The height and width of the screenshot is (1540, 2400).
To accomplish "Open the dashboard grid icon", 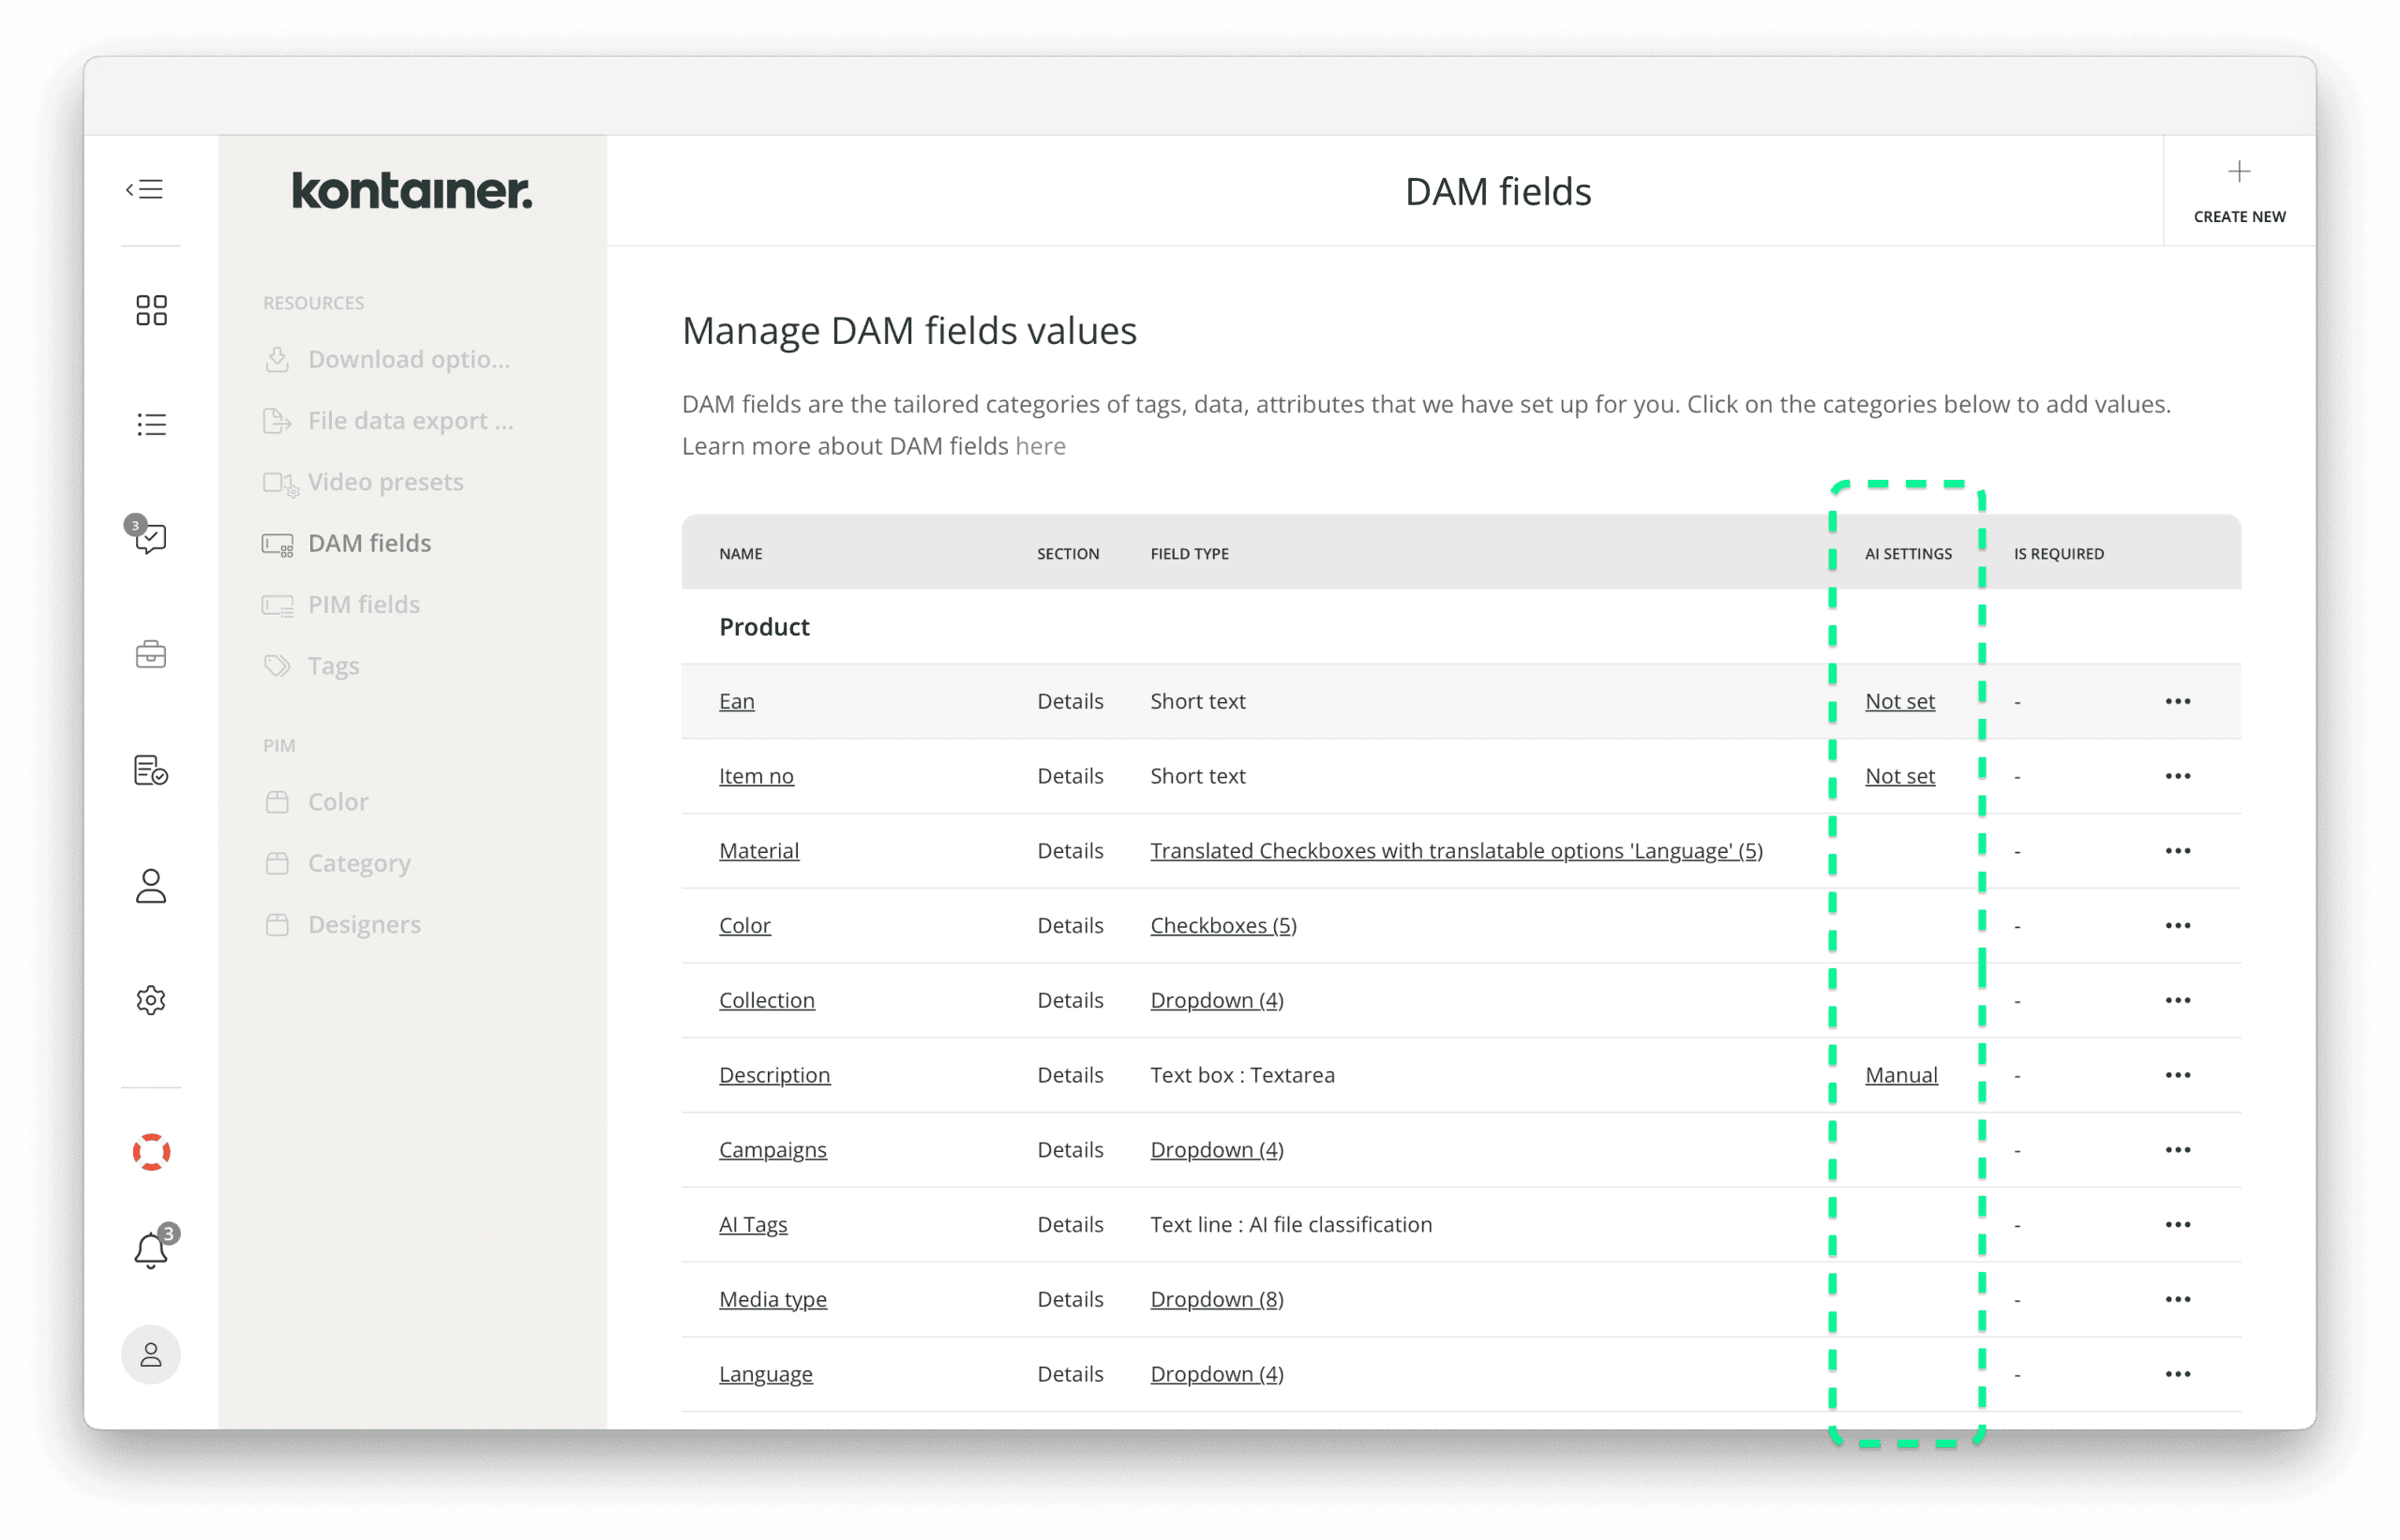I will [x=151, y=310].
